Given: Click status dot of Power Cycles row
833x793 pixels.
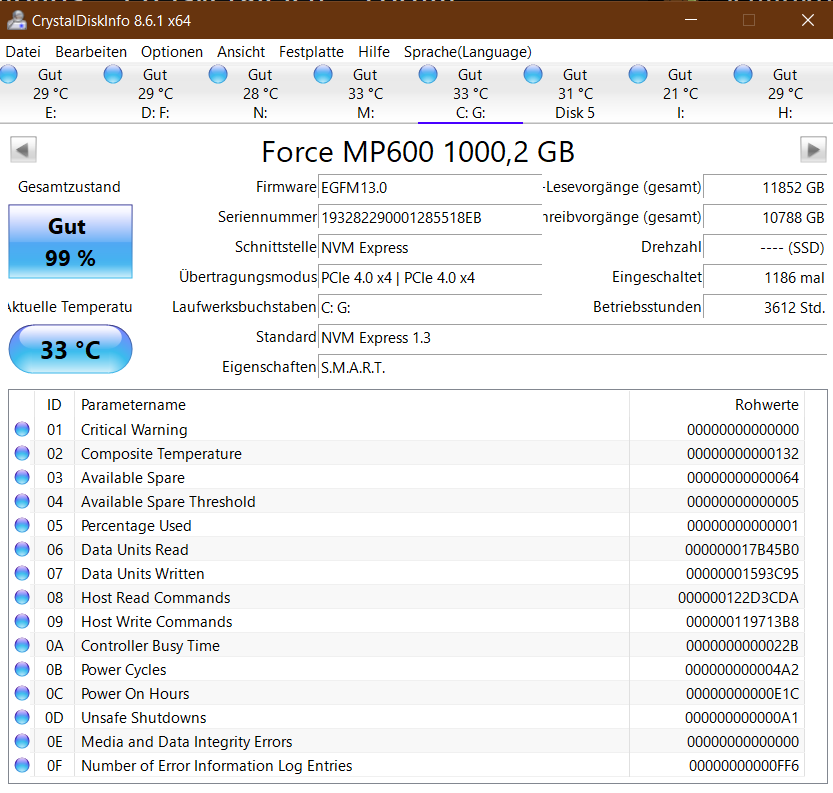Looking at the screenshot, I should coord(22,669).
